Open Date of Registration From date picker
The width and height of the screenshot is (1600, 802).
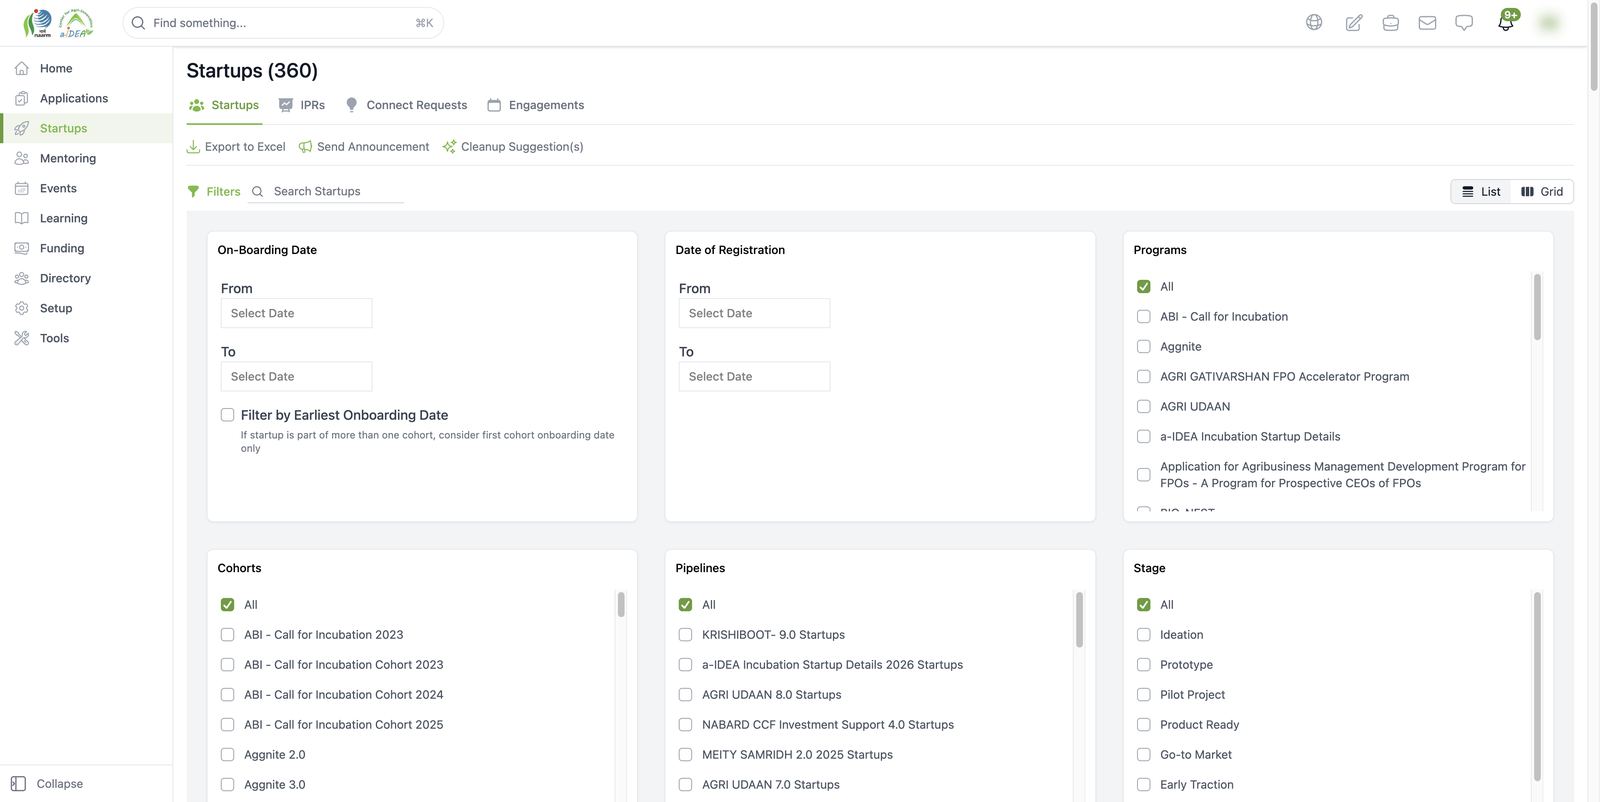point(754,313)
